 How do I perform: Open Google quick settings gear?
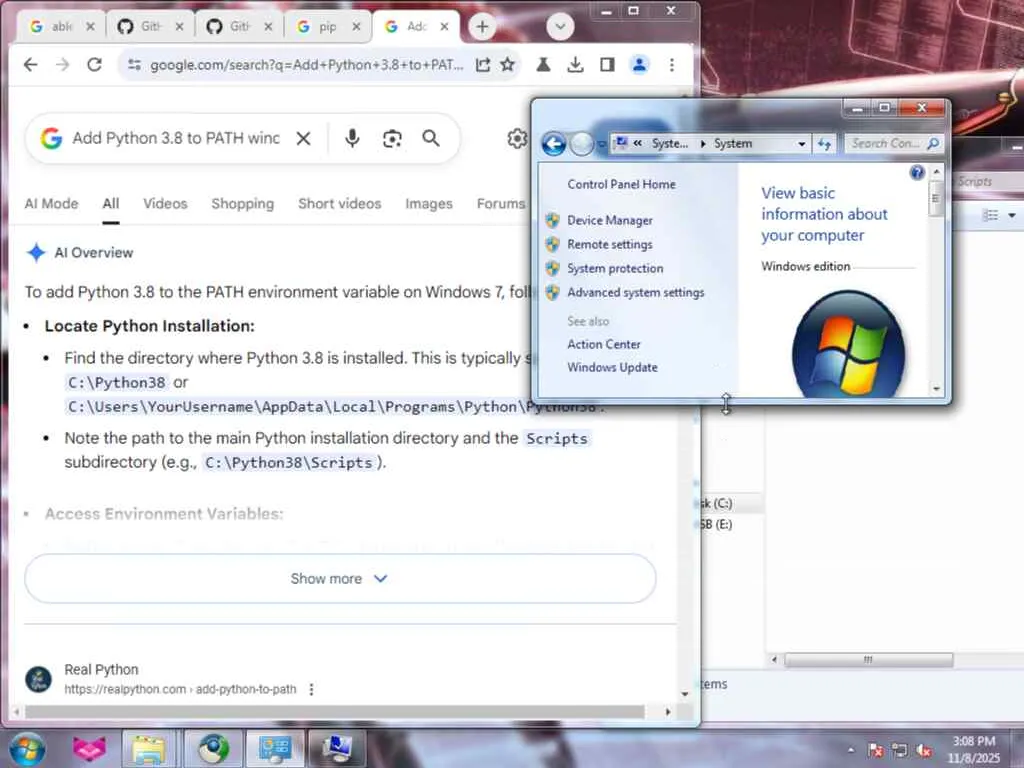517,138
